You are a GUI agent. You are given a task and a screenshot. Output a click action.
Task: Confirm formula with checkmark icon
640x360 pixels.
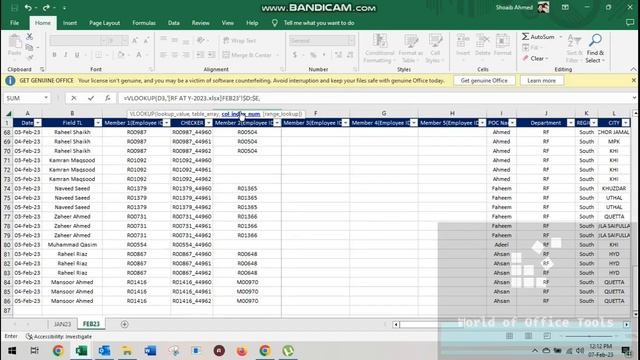pos(91,98)
